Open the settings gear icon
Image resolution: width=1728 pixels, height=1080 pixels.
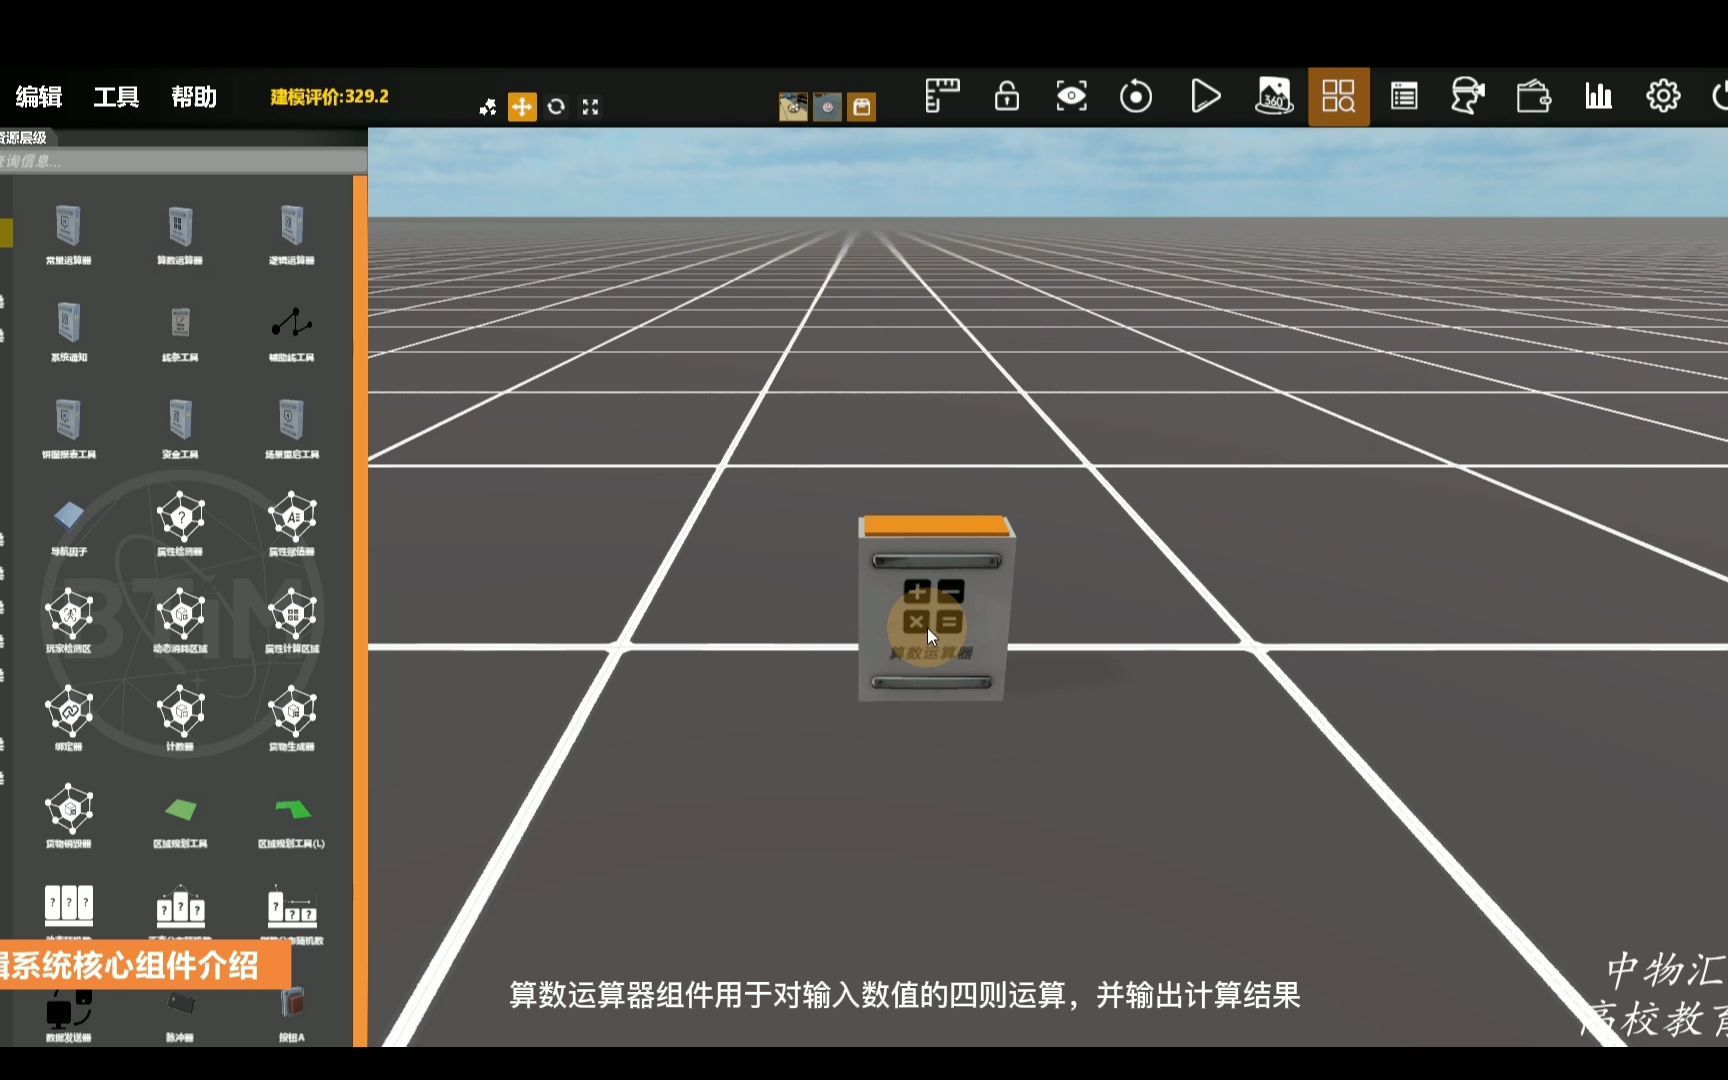point(1663,97)
